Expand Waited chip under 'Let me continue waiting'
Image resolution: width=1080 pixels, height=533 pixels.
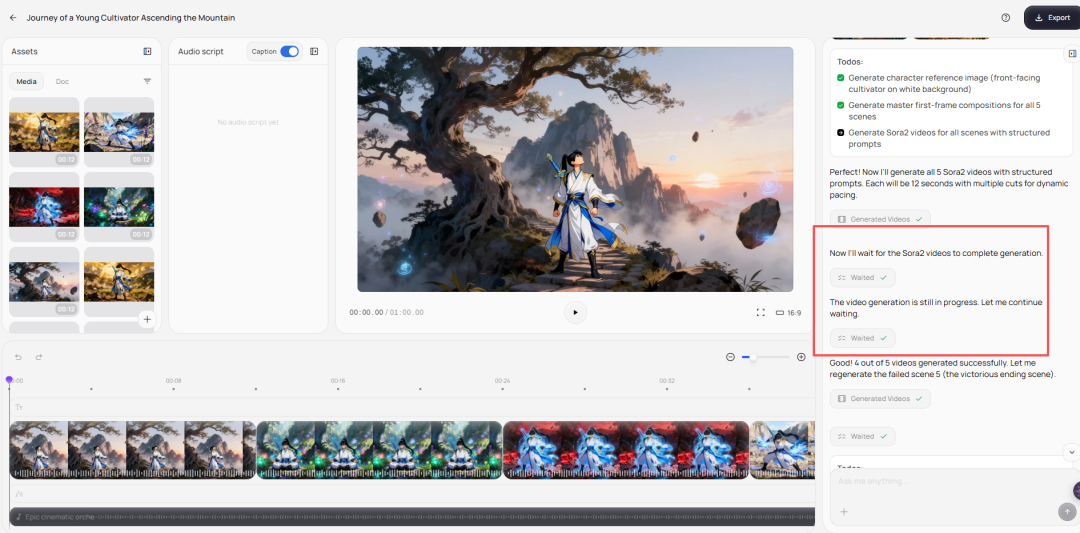tap(862, 338)
